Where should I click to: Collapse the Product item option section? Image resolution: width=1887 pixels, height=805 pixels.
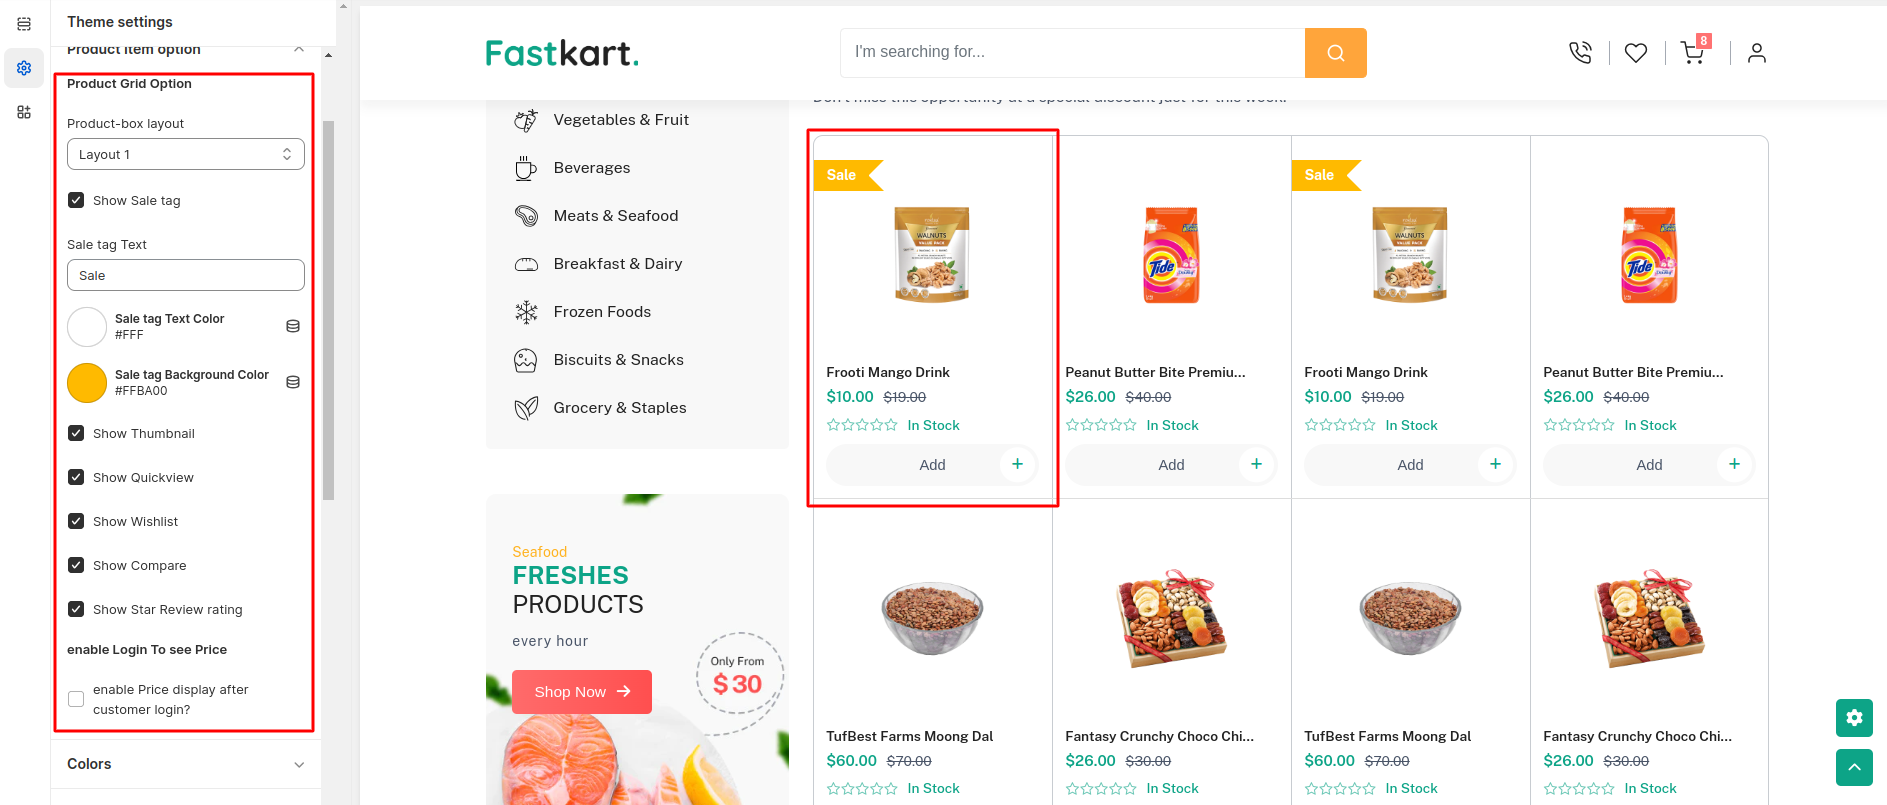click(298, 49)
